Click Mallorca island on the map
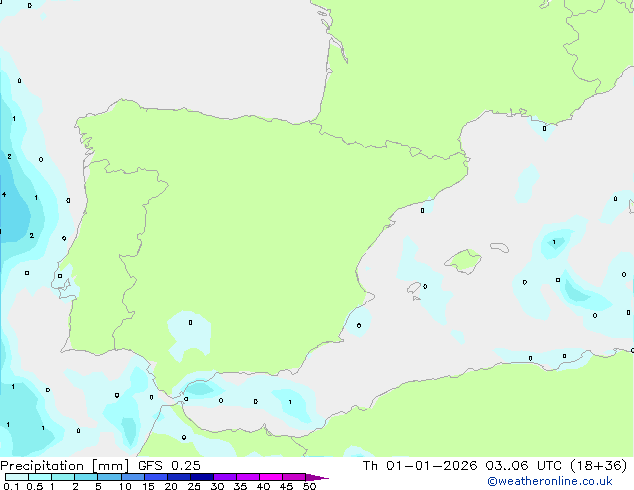The width and height of the screenshot is (634, 490). pos(464,261)
